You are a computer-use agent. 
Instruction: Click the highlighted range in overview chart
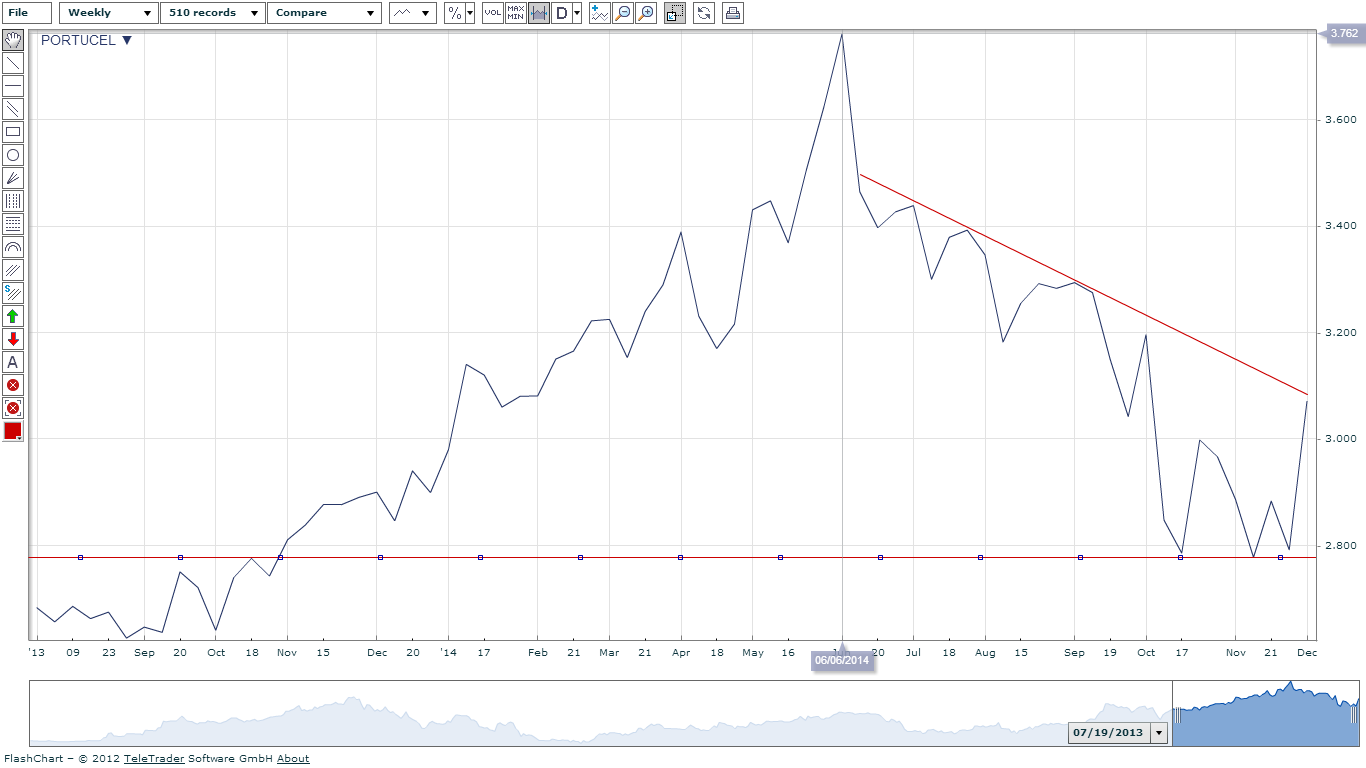click(x=1266, y=714)
